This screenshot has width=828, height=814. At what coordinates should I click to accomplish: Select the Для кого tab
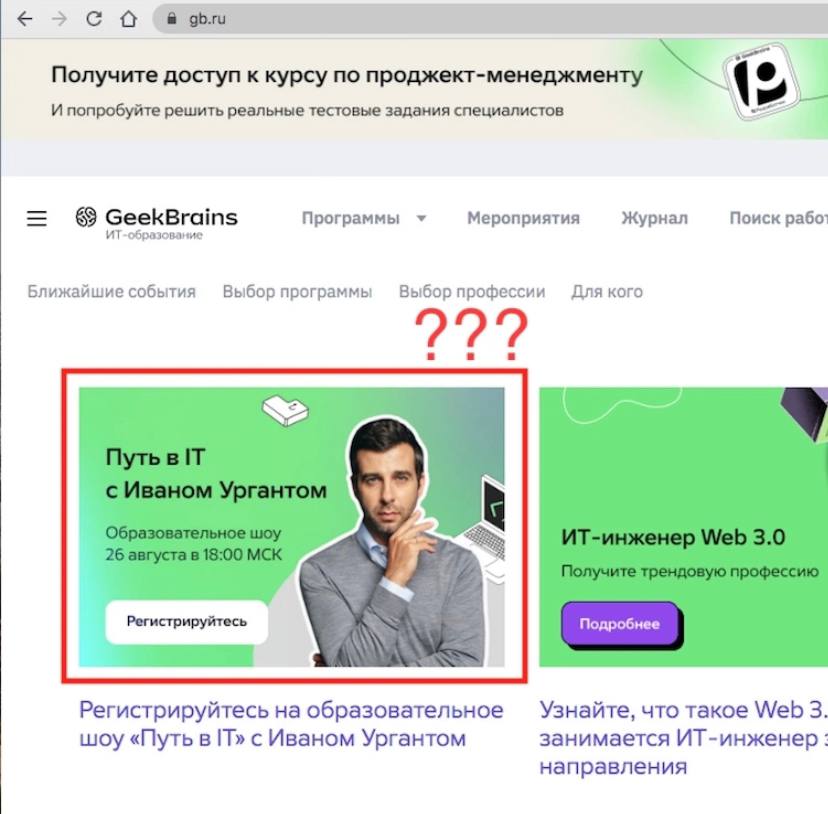tap(607, 292)
